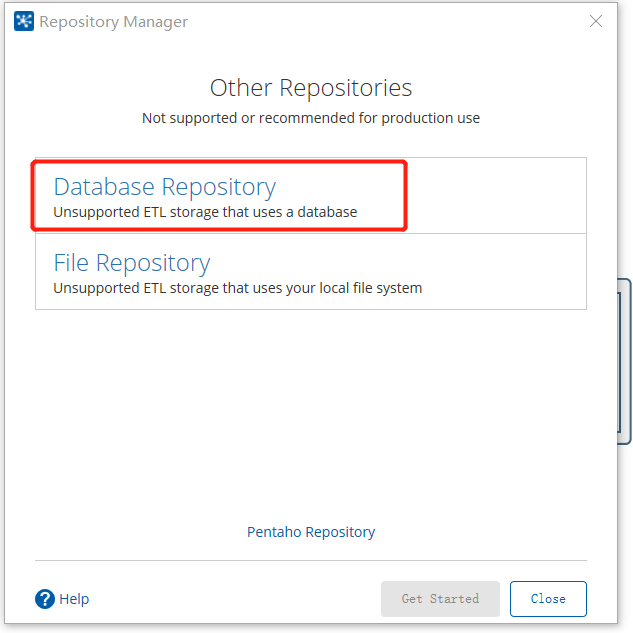Select the Database Repository heading
Screen dimensions: 633x633
164,187
